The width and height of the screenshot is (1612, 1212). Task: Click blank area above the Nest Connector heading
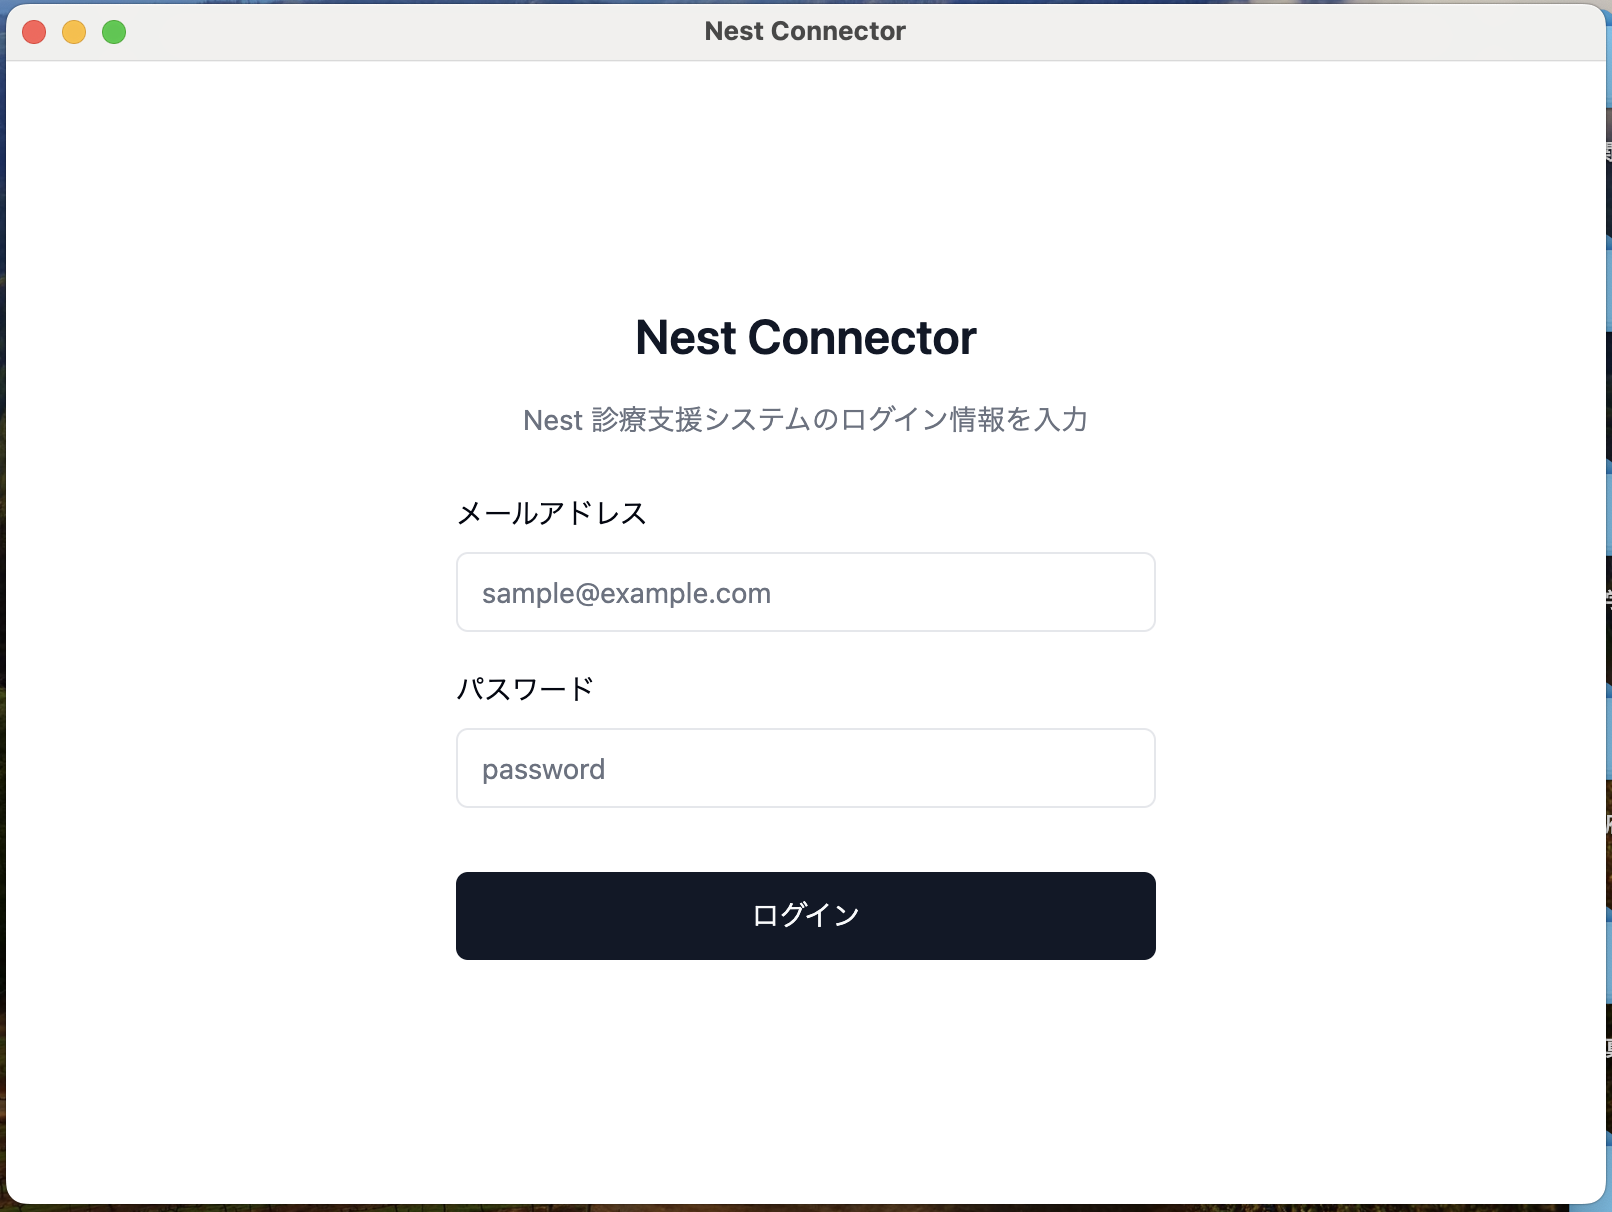[x=805, y=180]
